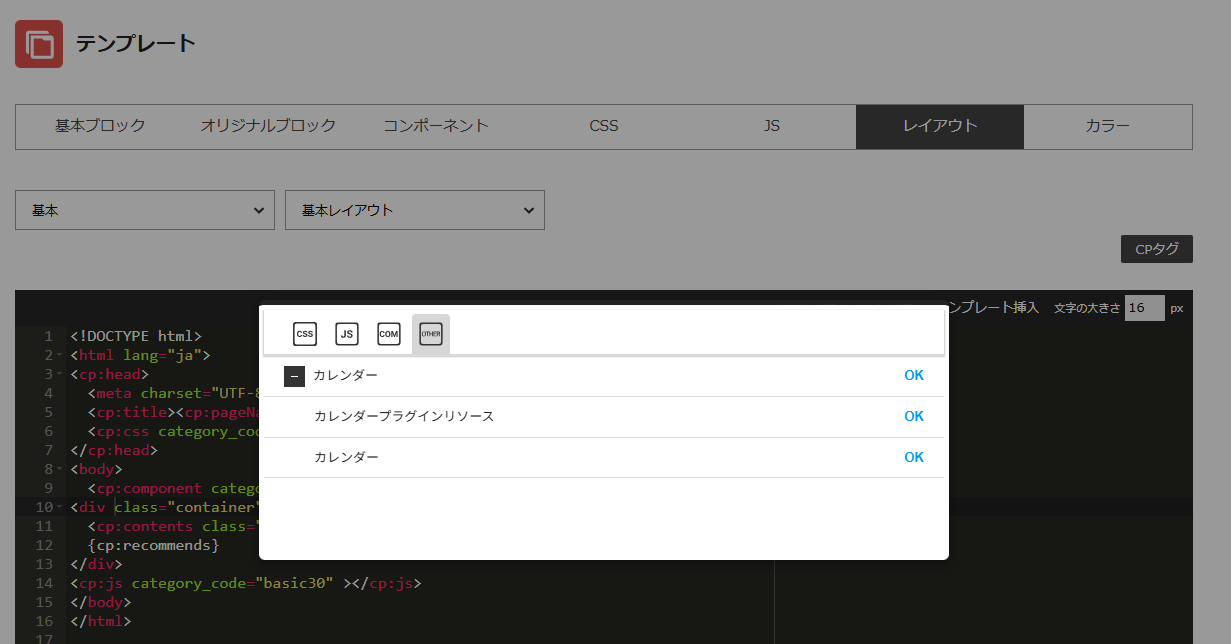Screen dimensions: 1231x644
Task: Click the CPタグ button
Action: click(x=1156, y=248)
